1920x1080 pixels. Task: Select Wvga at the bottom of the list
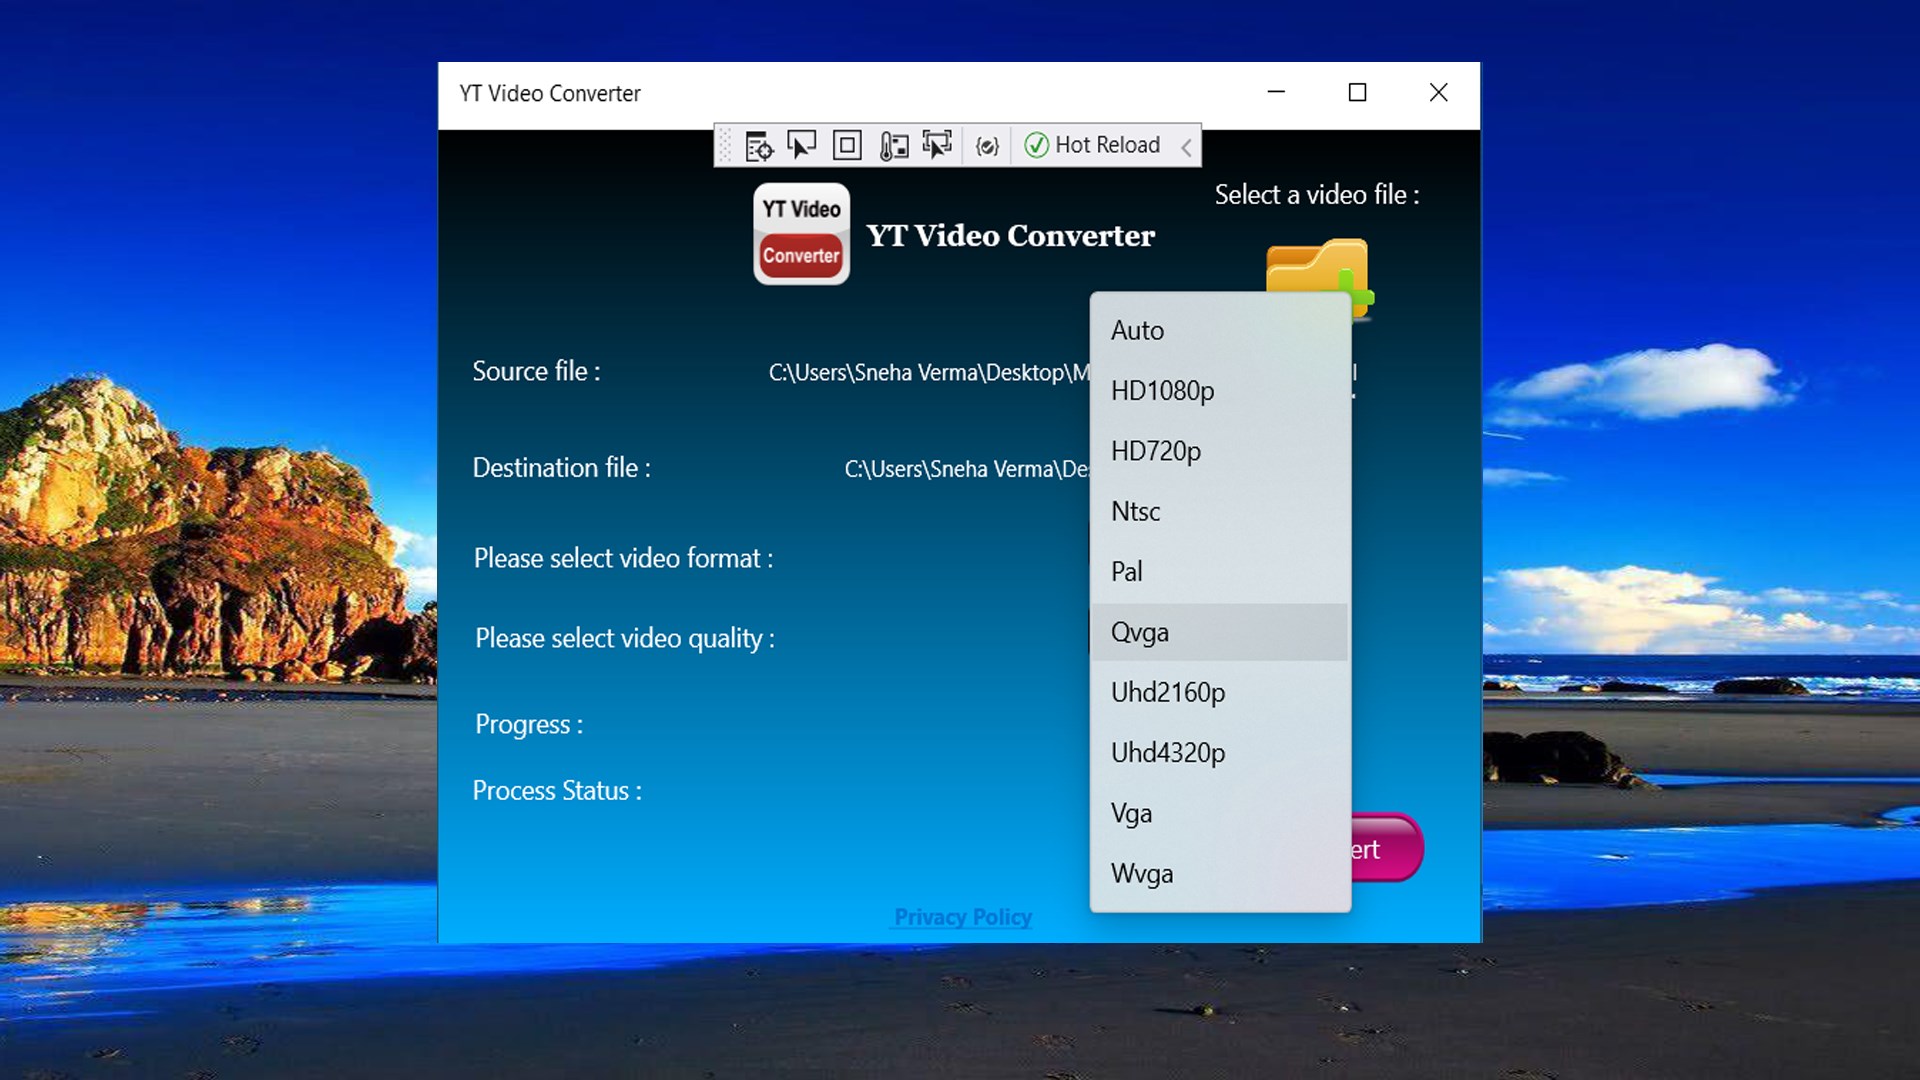(x=1141, y=873)
